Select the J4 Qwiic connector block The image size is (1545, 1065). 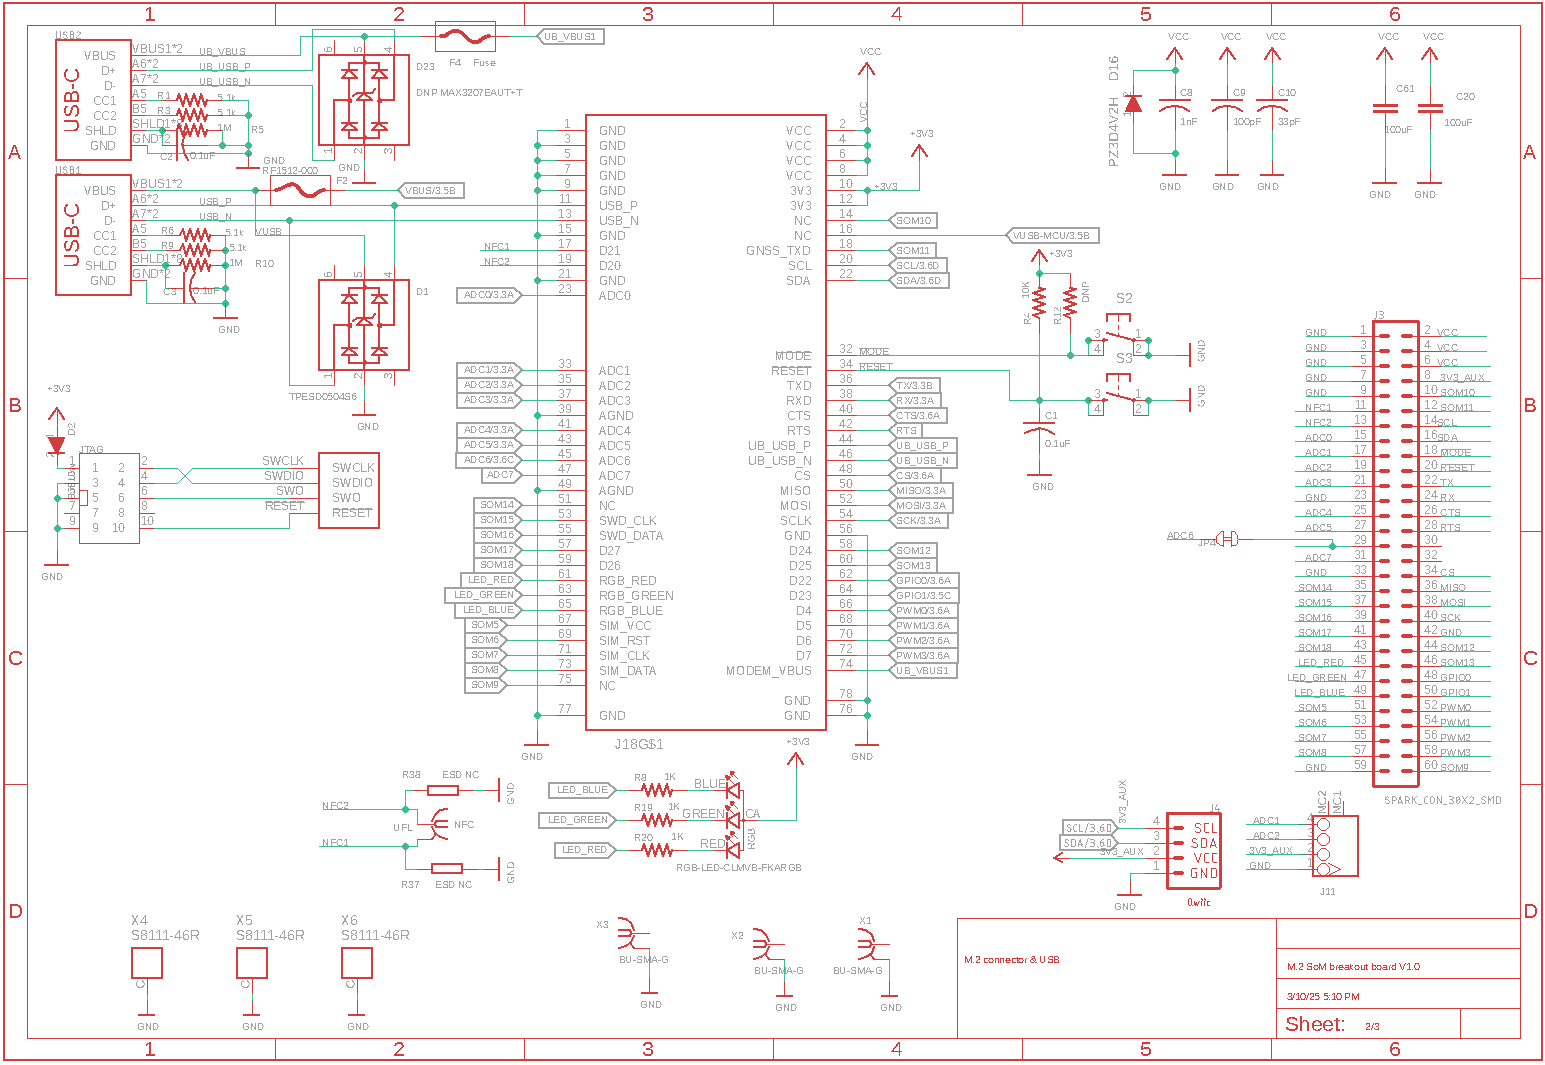(x=1194, y=850)
